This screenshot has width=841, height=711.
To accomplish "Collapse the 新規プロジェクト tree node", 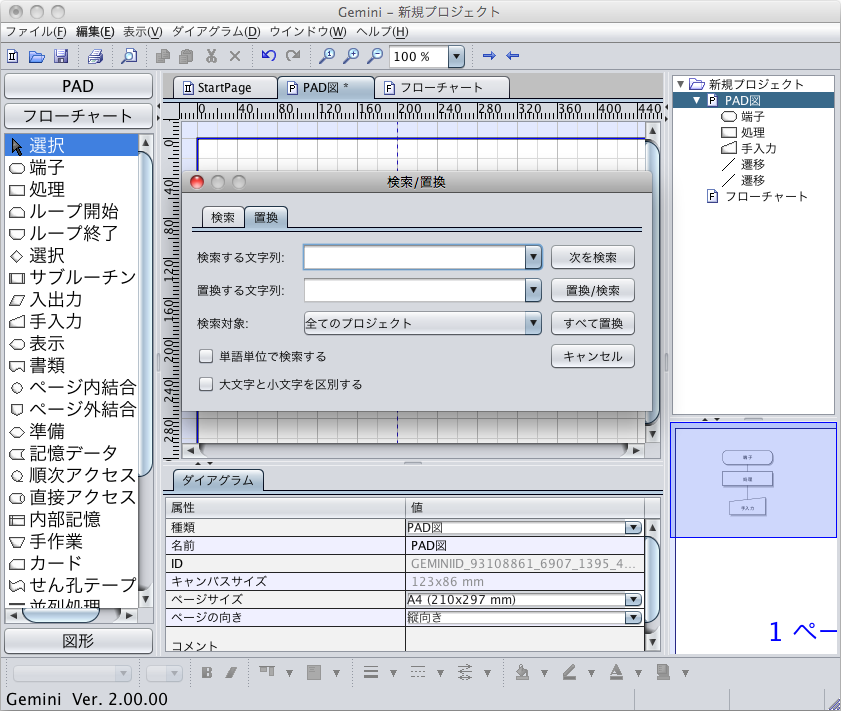I will tap(681, 84).
